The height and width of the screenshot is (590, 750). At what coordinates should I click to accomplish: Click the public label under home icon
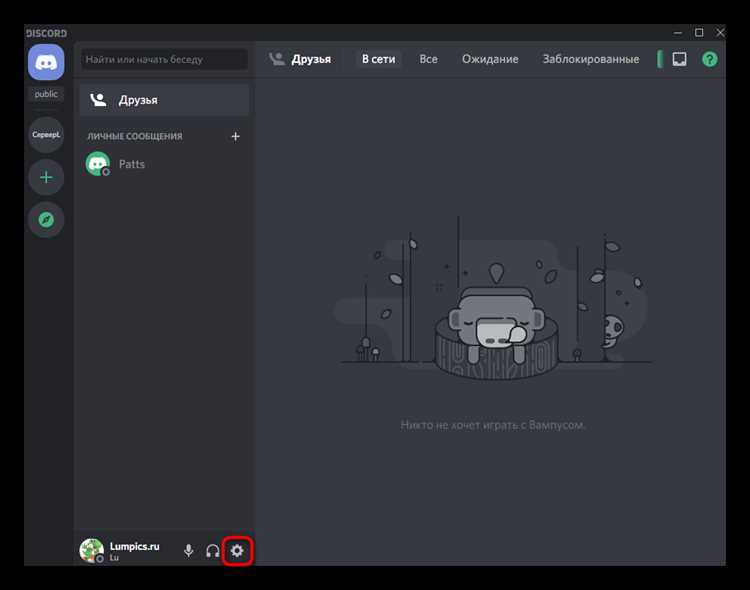46,94
